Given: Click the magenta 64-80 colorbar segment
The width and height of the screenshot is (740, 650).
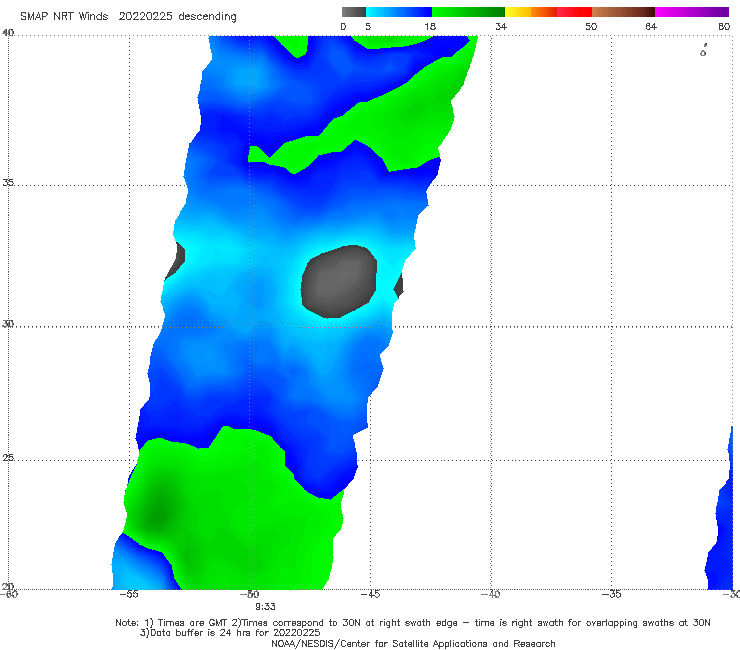Looking at the screenshot, I should [692, 12].
